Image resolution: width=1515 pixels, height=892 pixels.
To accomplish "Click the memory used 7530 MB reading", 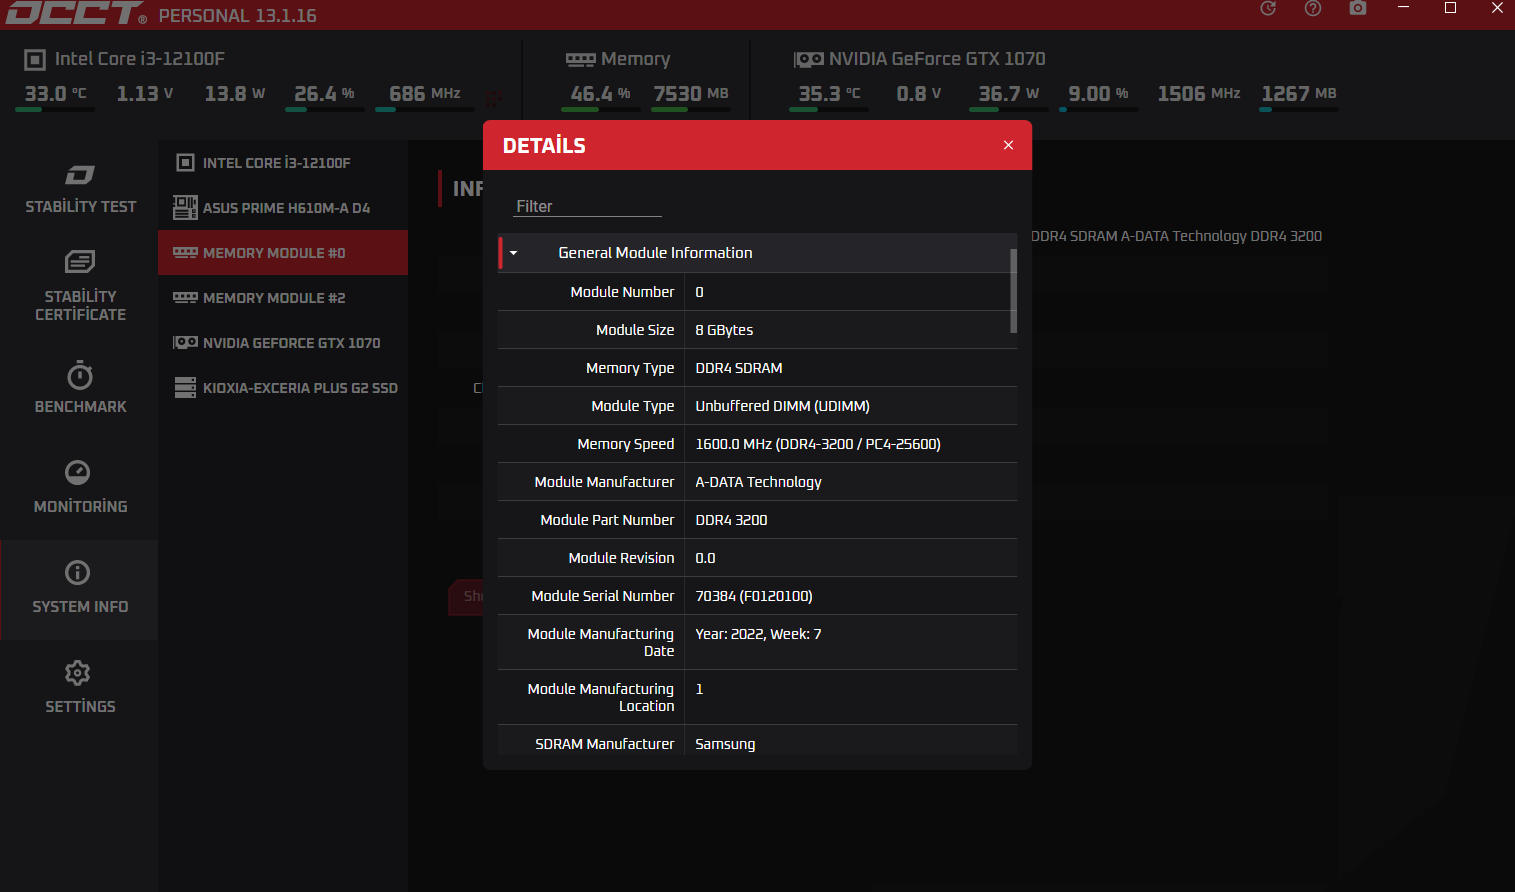I will point(690,94).
